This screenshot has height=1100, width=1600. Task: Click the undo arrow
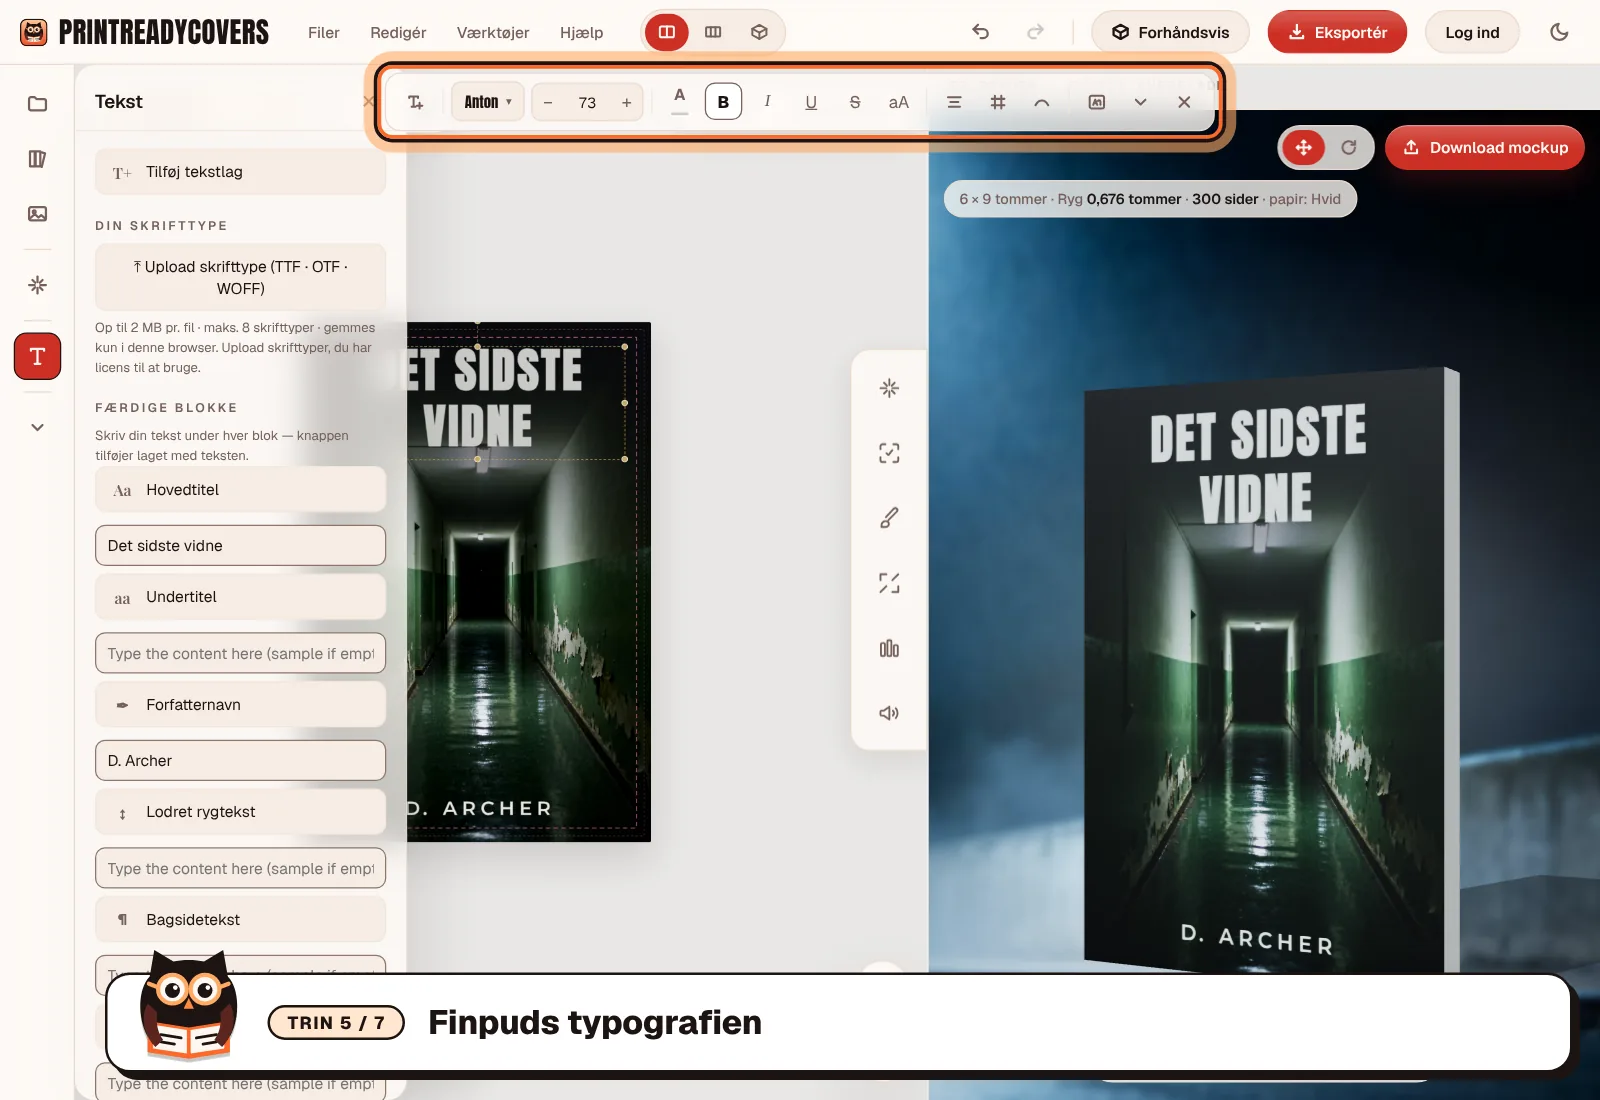click(980, 32)
